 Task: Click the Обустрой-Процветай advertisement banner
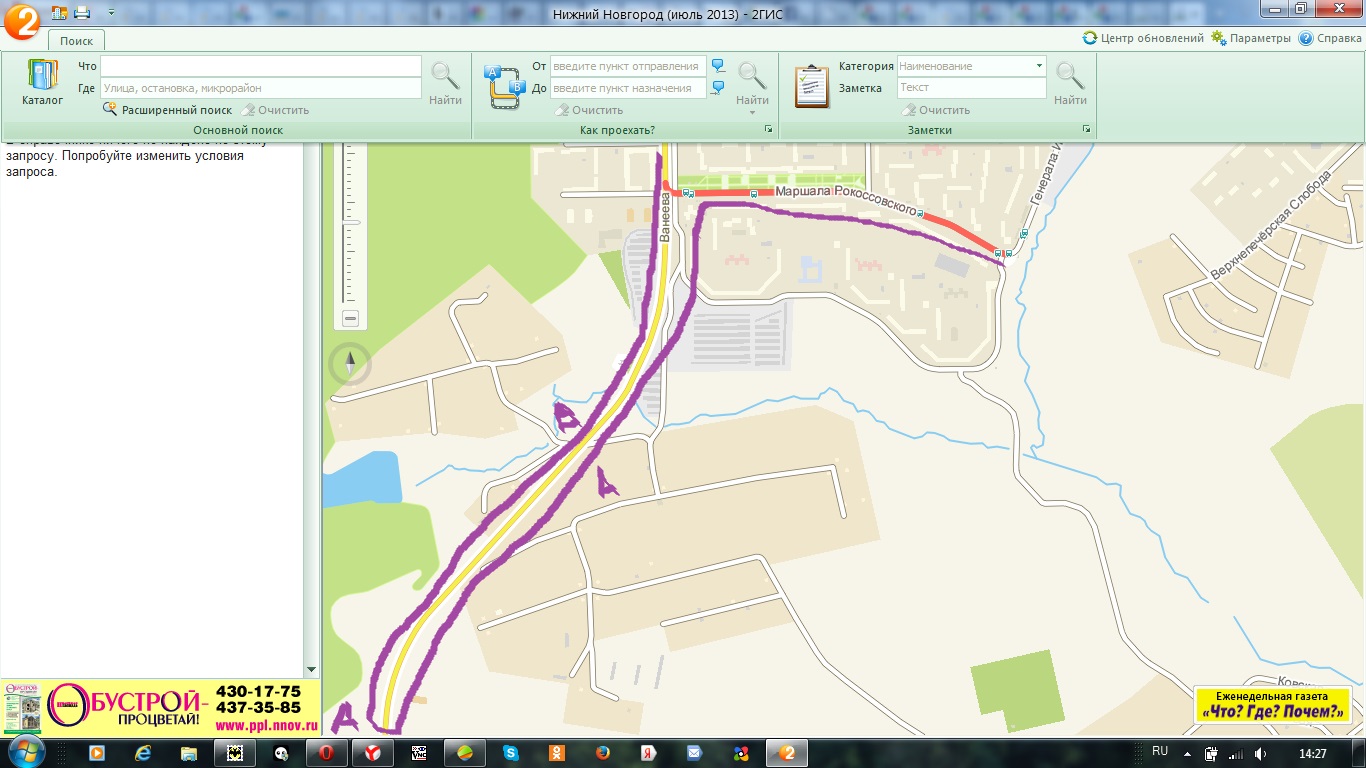click(x=161, y=709)
